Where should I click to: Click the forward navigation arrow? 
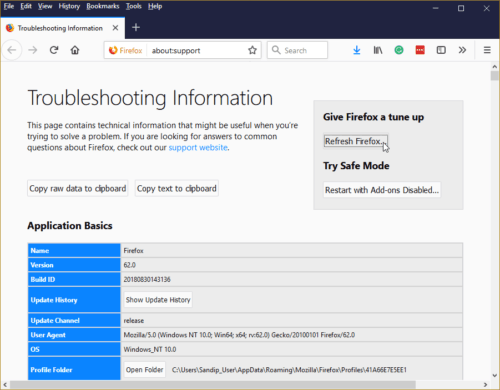33,50
